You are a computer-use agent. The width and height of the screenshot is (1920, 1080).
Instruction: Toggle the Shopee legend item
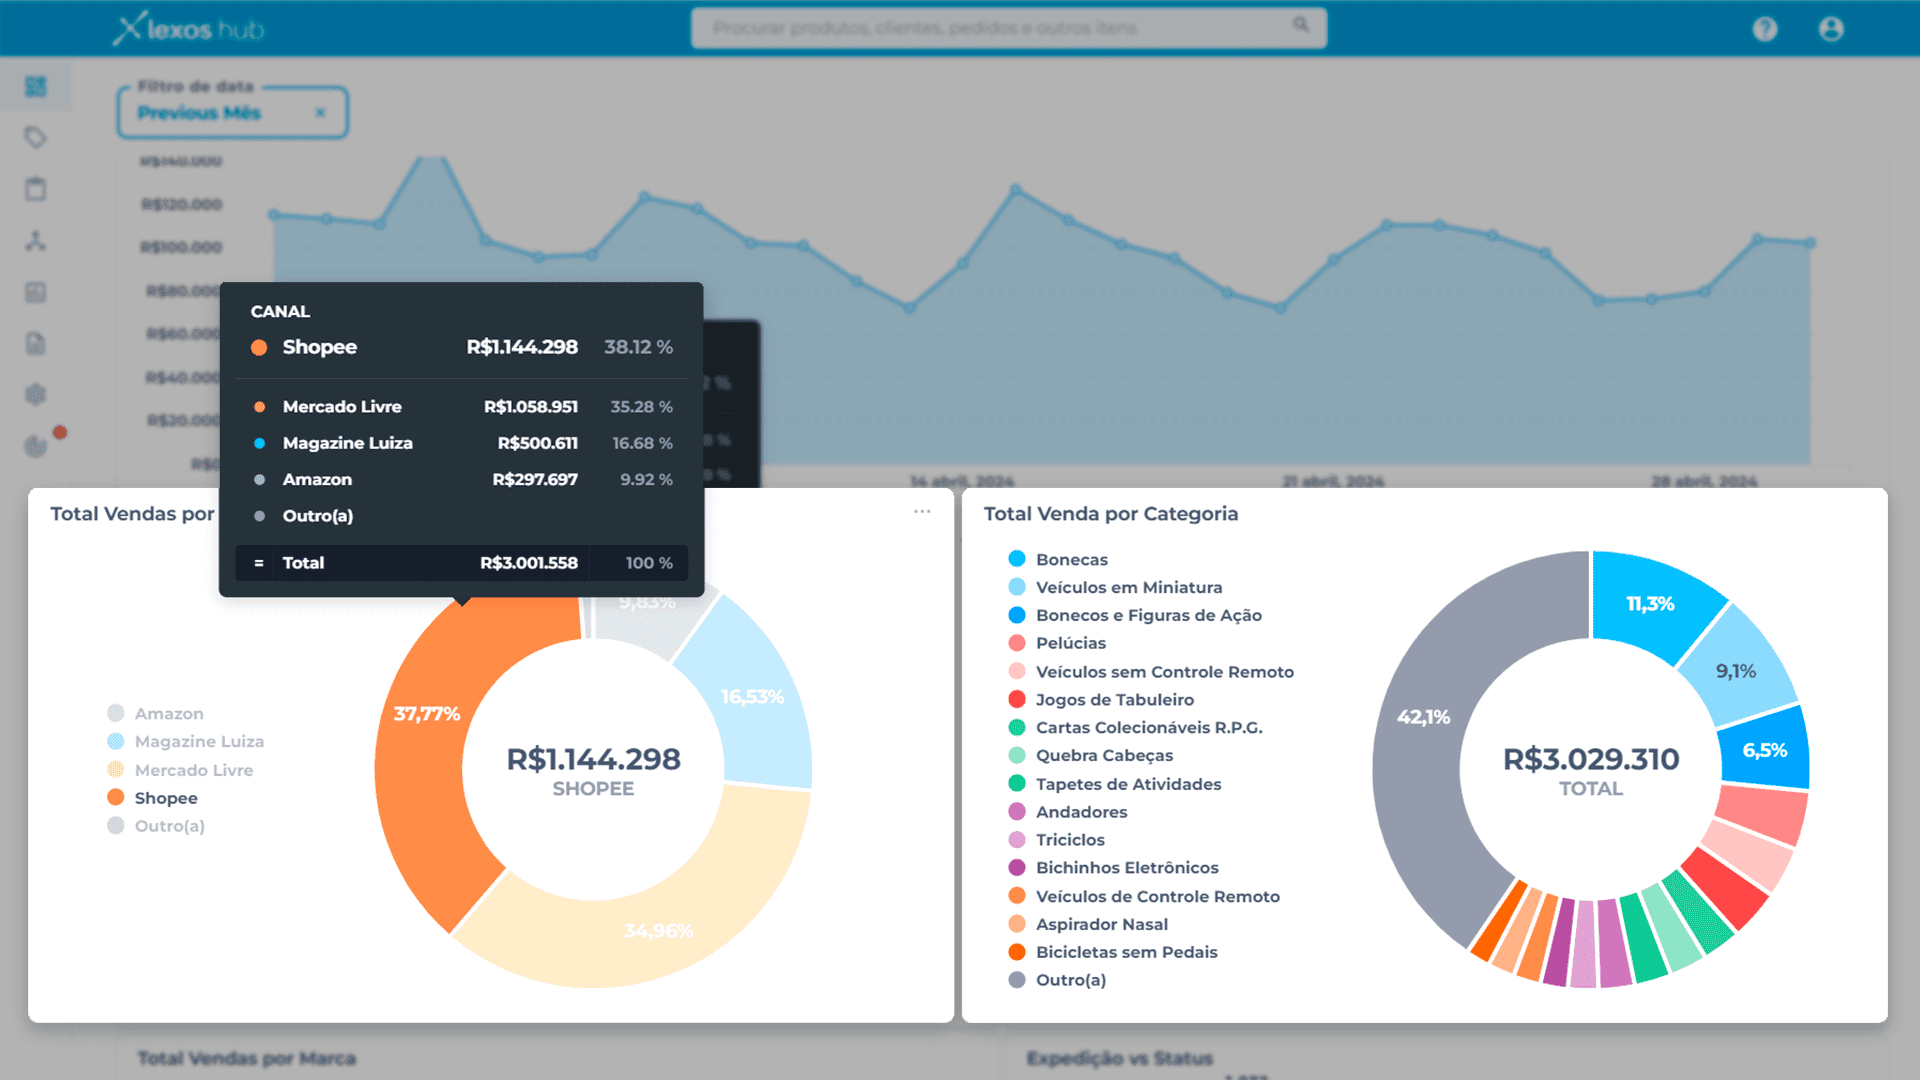pyautogui.click(x=153, y=798)
